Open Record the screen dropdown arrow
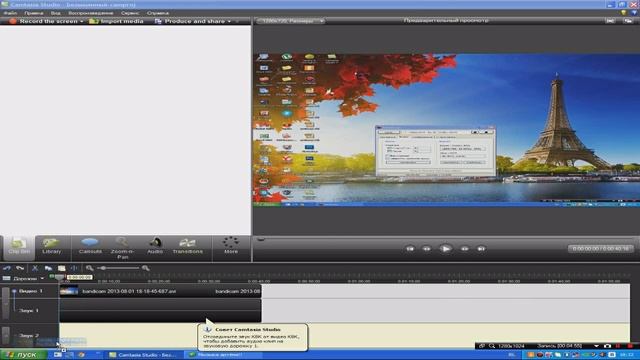 [x=82, y=21]
